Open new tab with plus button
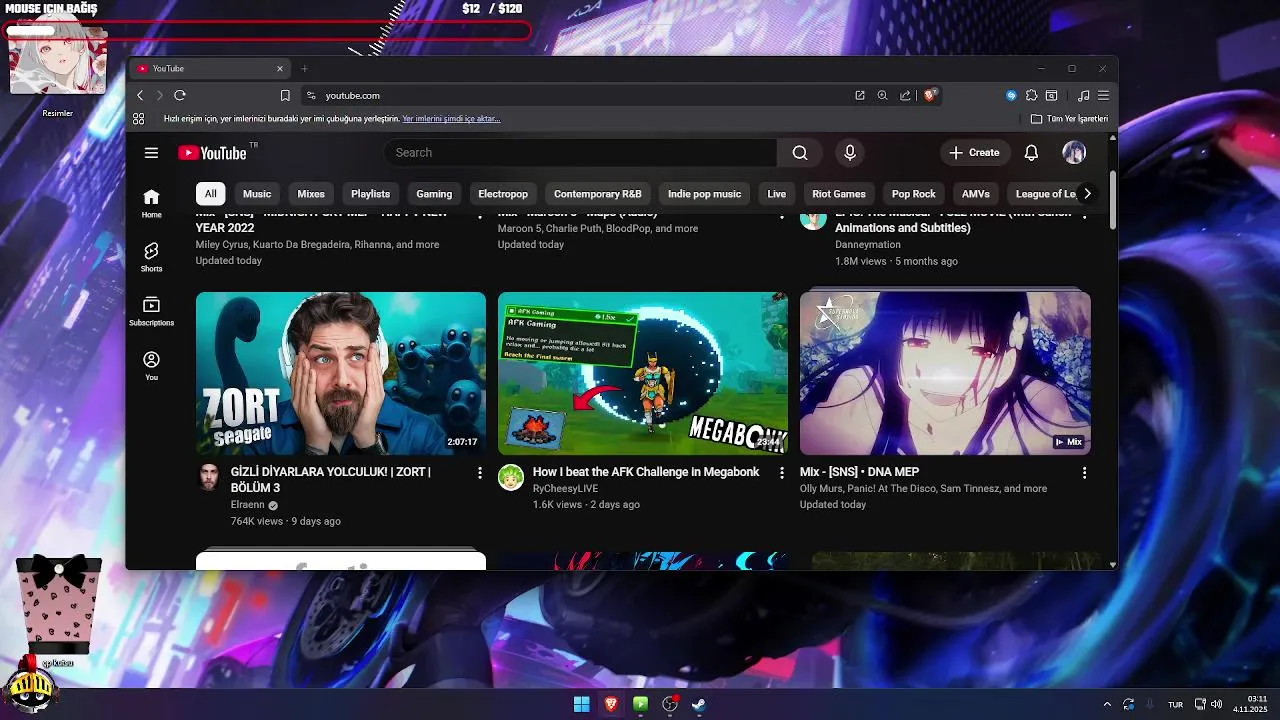1280x720 pixels. pos(305,68)
